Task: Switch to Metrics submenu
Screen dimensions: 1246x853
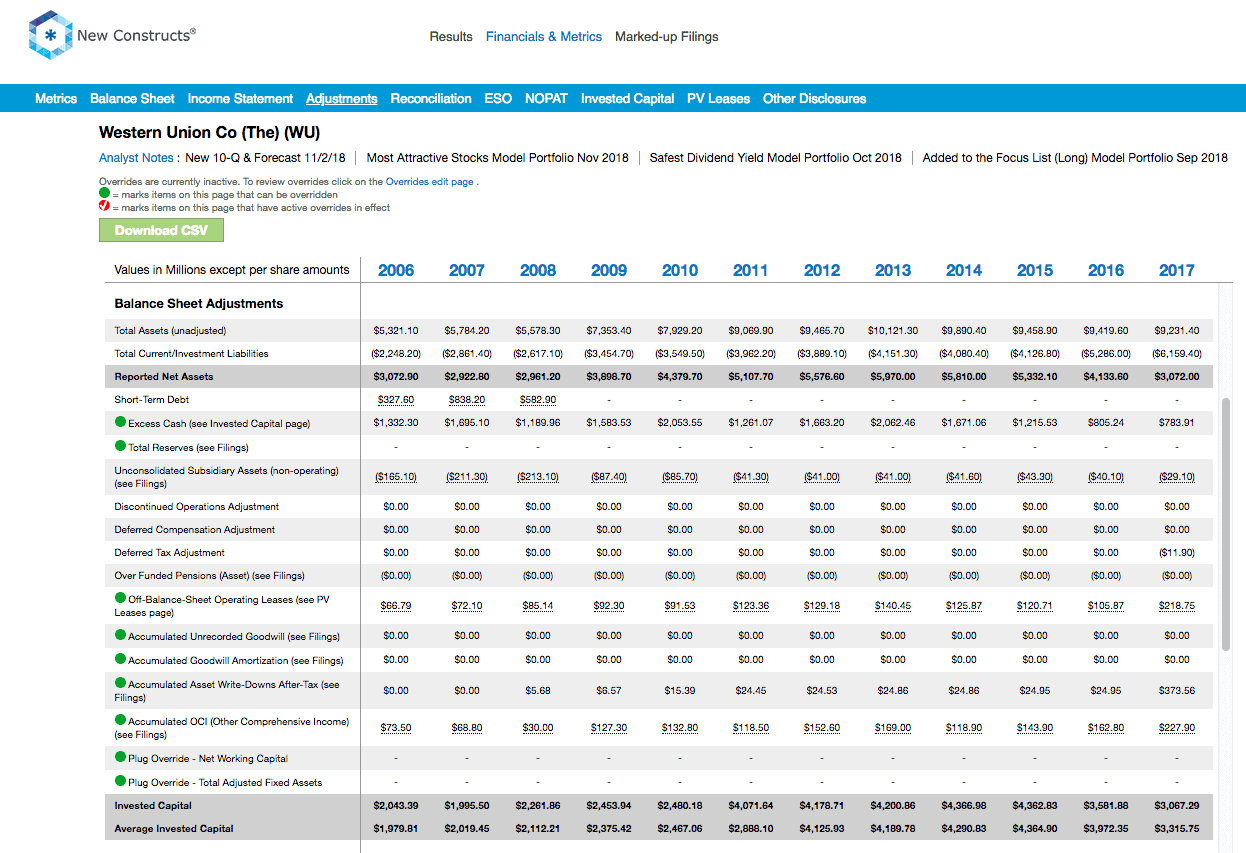Action: pyautogui.click(x=56, y=99)
